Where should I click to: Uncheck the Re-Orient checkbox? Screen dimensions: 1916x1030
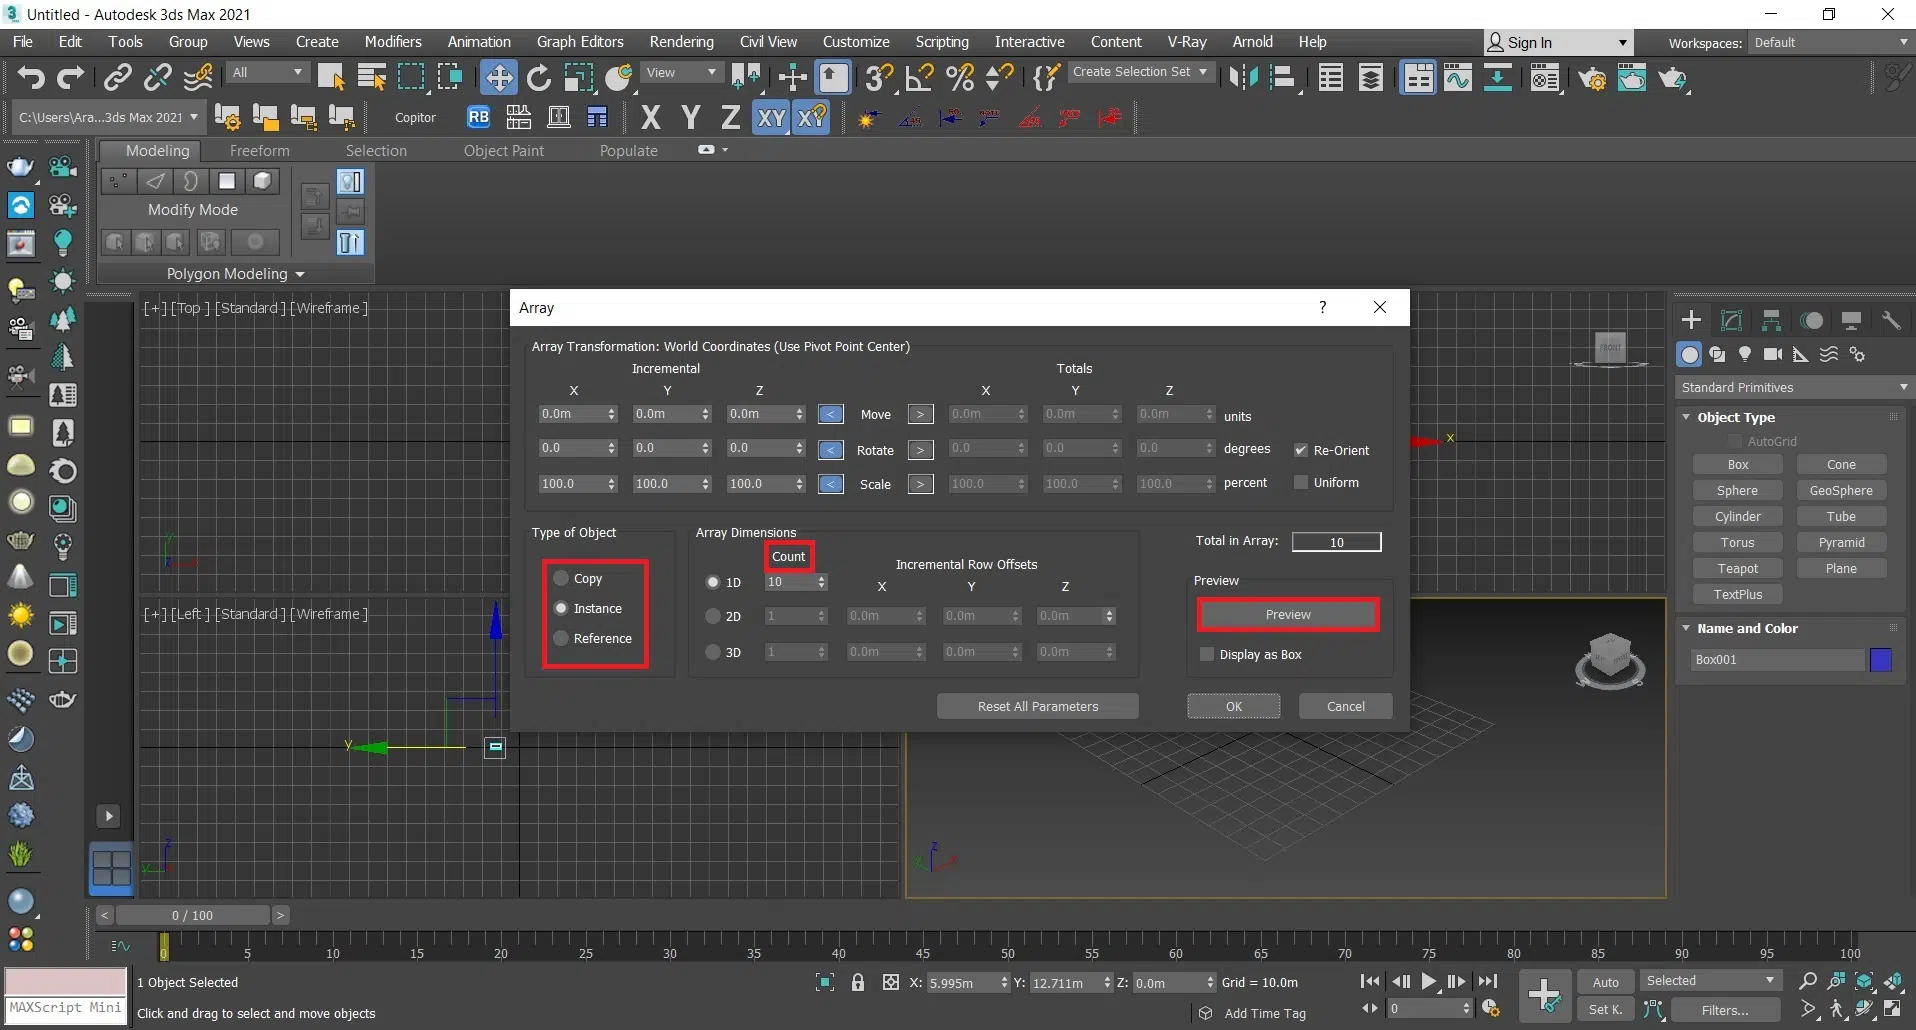coord(1301,451)
